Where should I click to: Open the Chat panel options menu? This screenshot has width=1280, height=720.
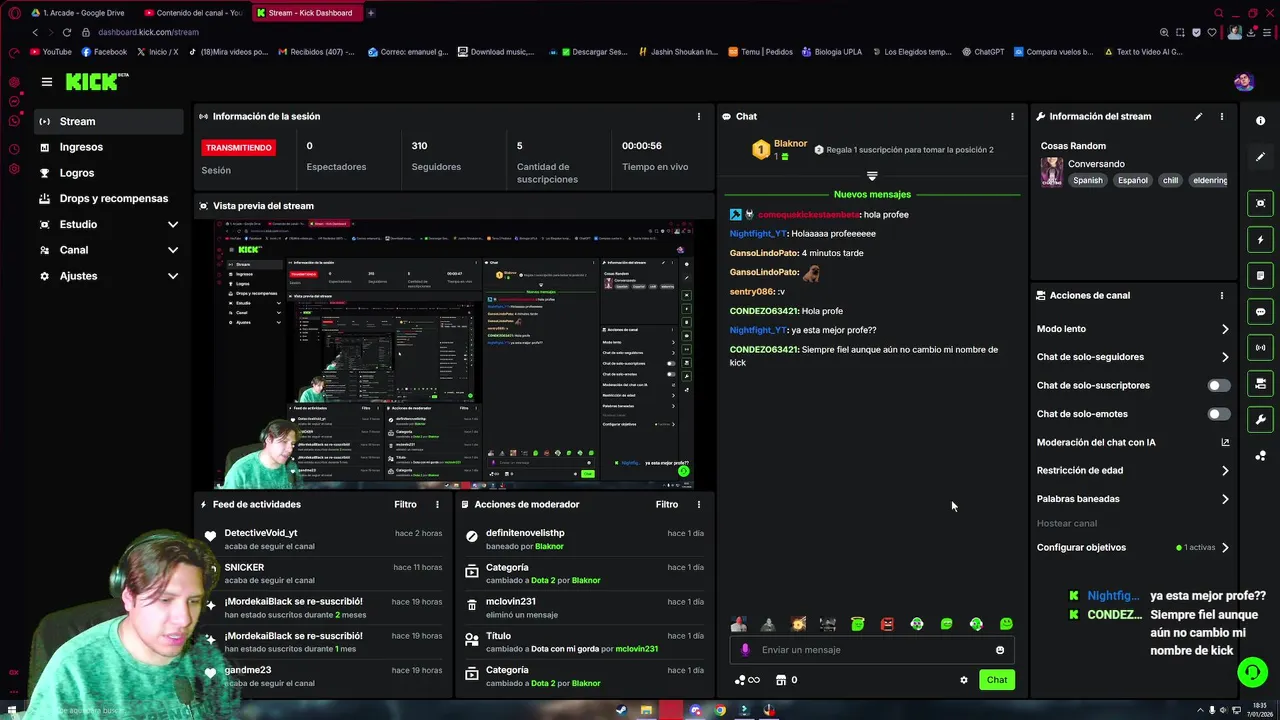pyautogui.click(x=1012, y=117)
